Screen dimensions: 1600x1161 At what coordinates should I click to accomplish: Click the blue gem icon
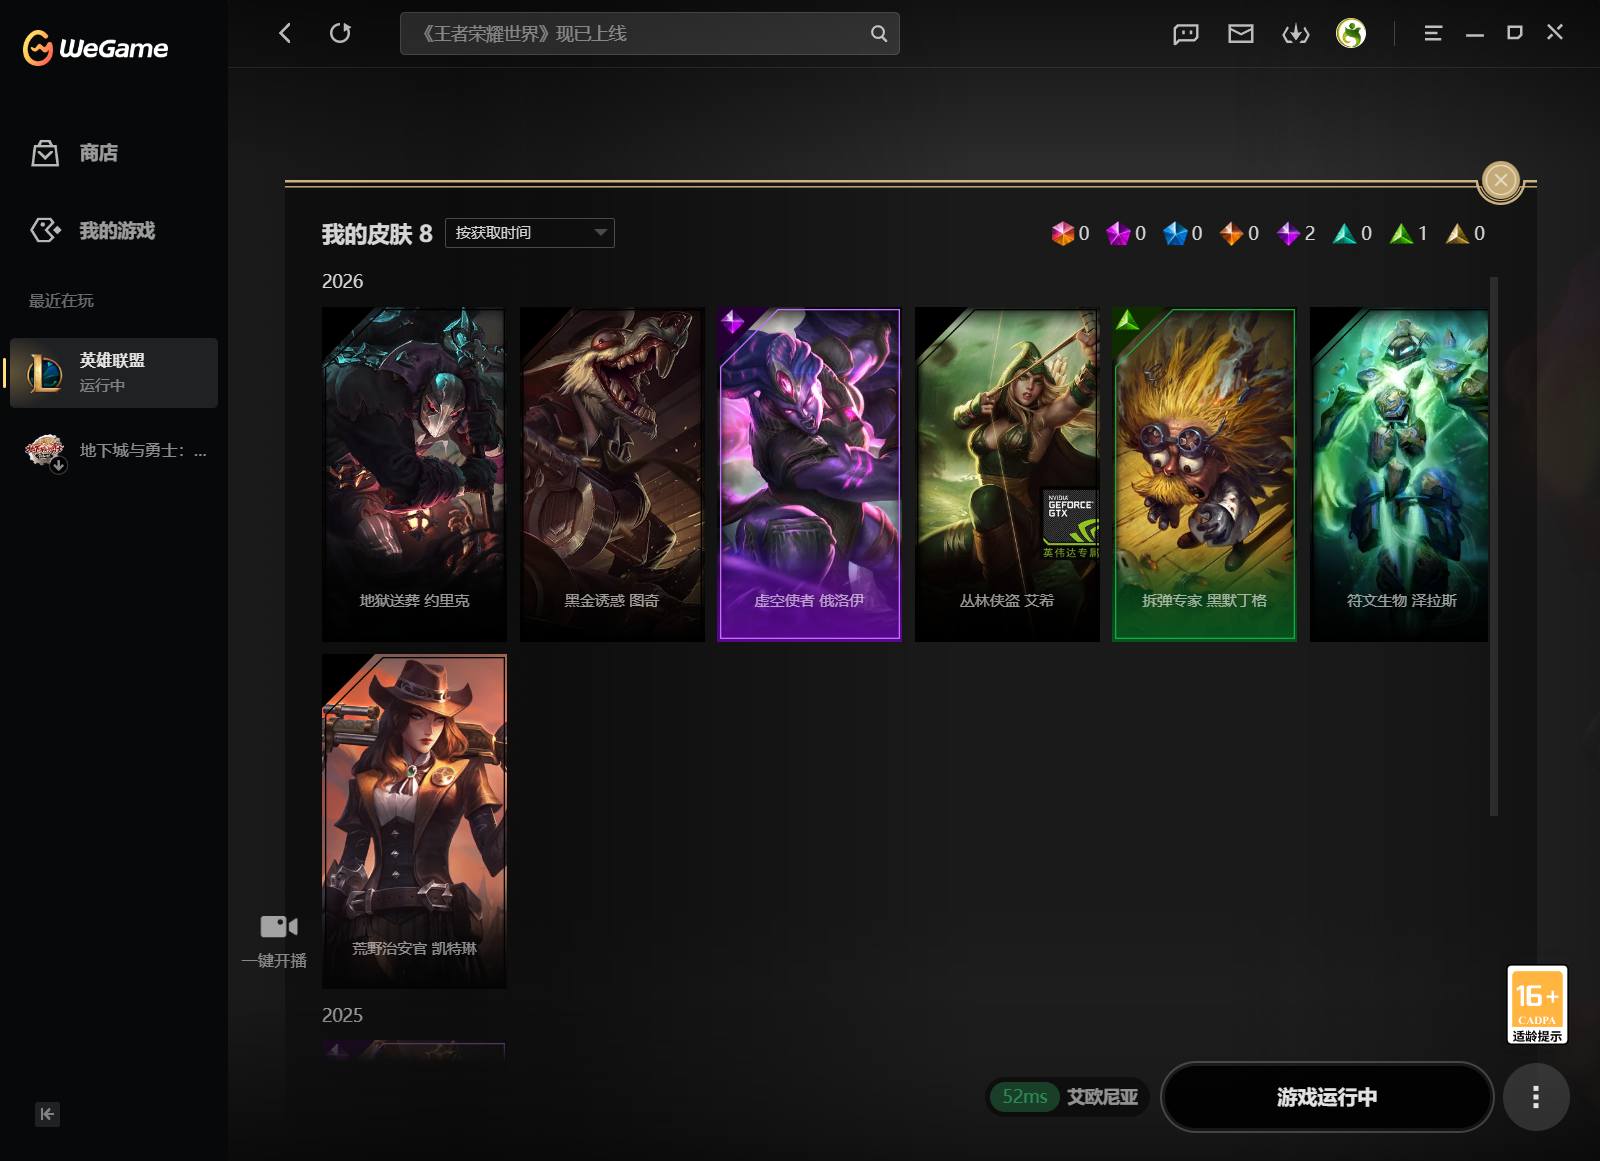coord(1175,233)
